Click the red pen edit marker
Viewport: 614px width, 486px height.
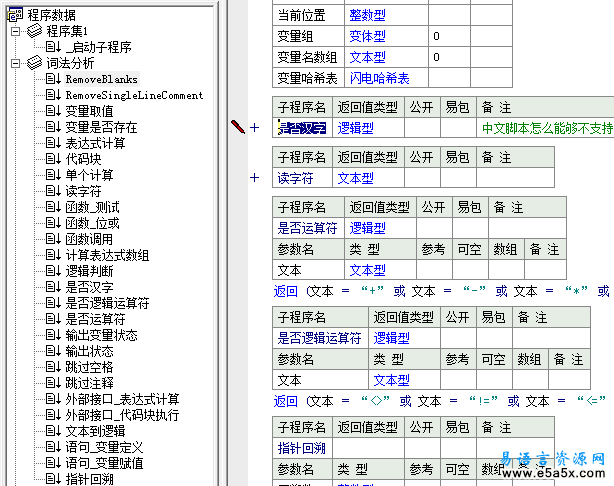click(238, 126)
